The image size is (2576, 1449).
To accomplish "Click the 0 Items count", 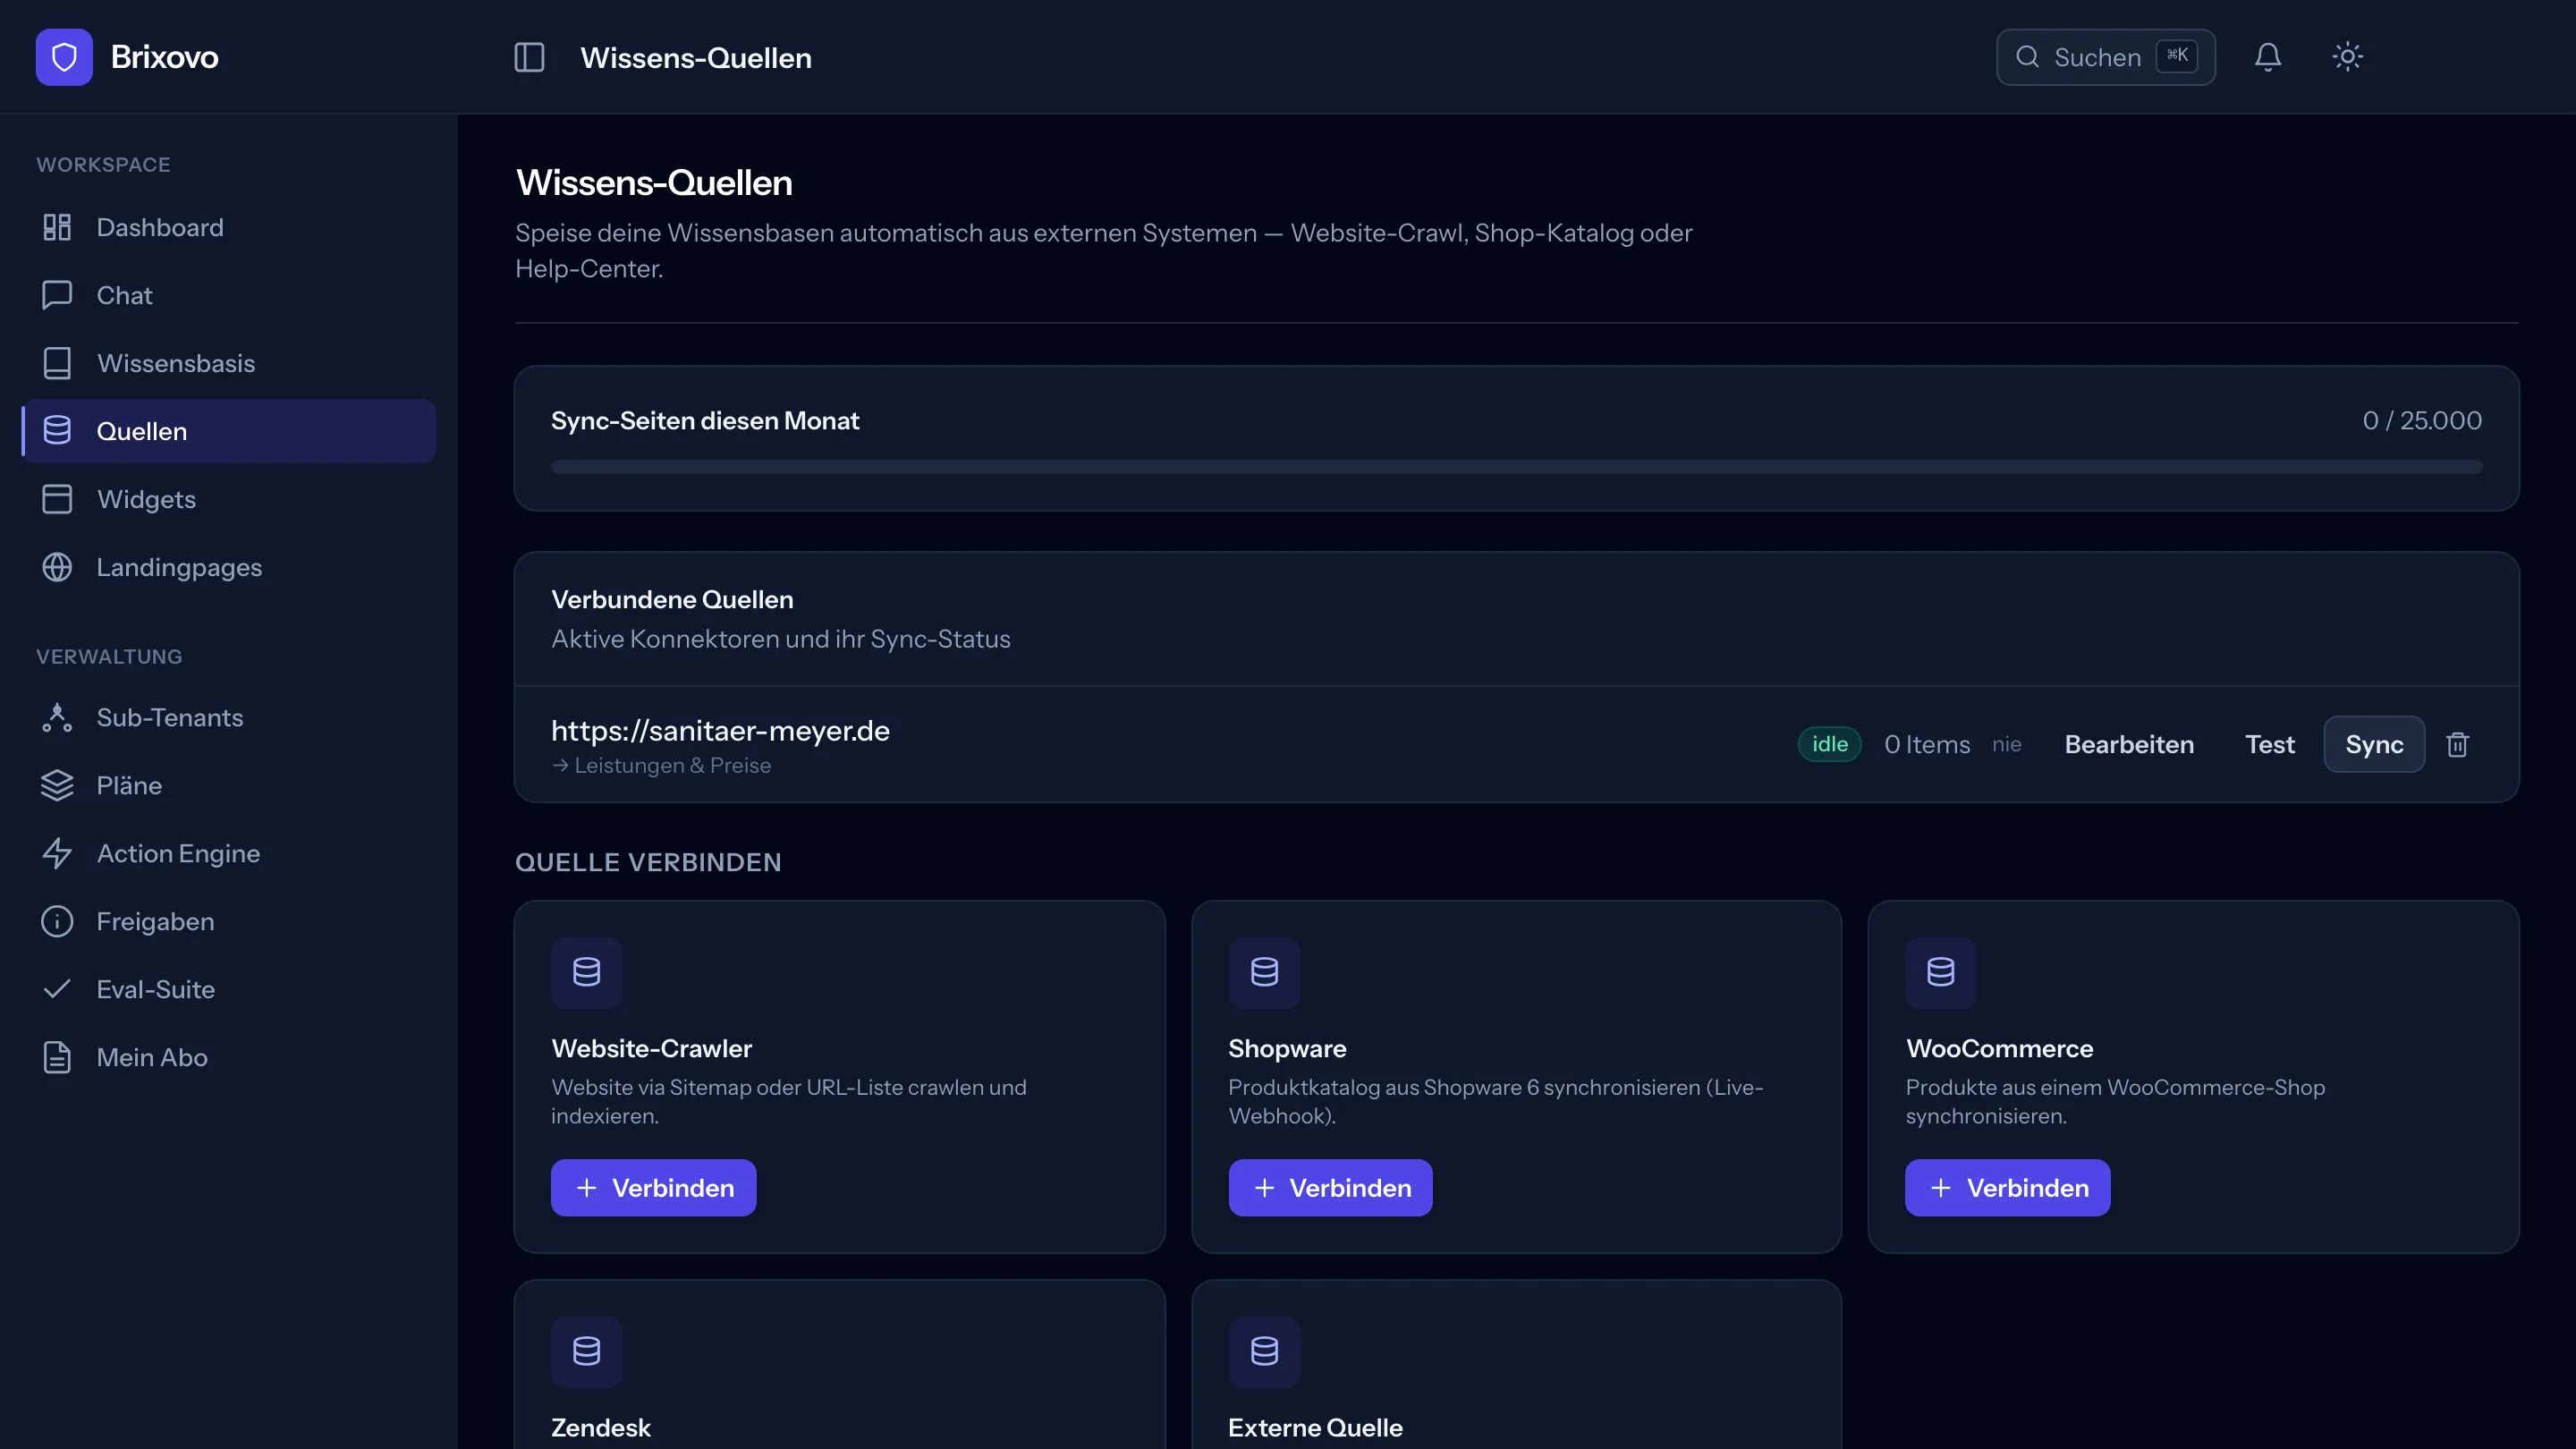I will coord(1927,745).
